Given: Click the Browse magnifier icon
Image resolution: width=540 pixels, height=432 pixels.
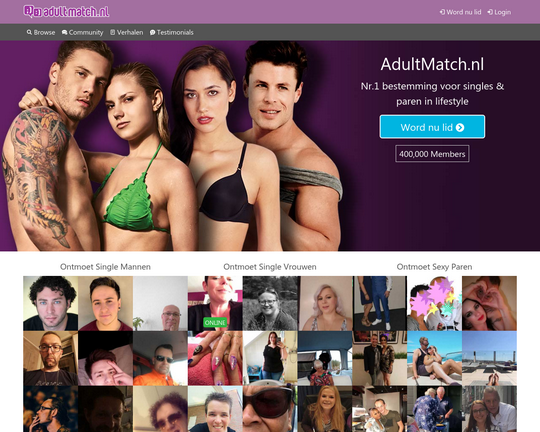Looking at the screenshot, I should (x=29, y=32).
